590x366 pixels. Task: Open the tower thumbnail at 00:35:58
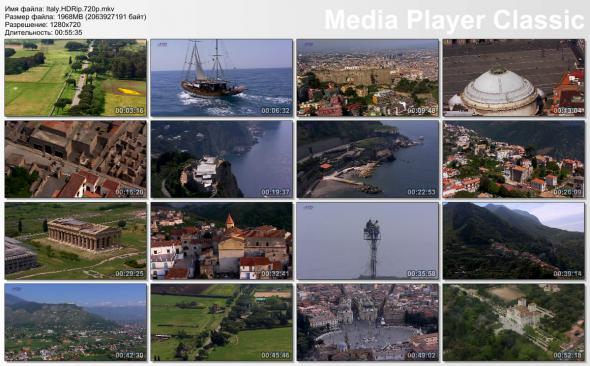[368, 241]
